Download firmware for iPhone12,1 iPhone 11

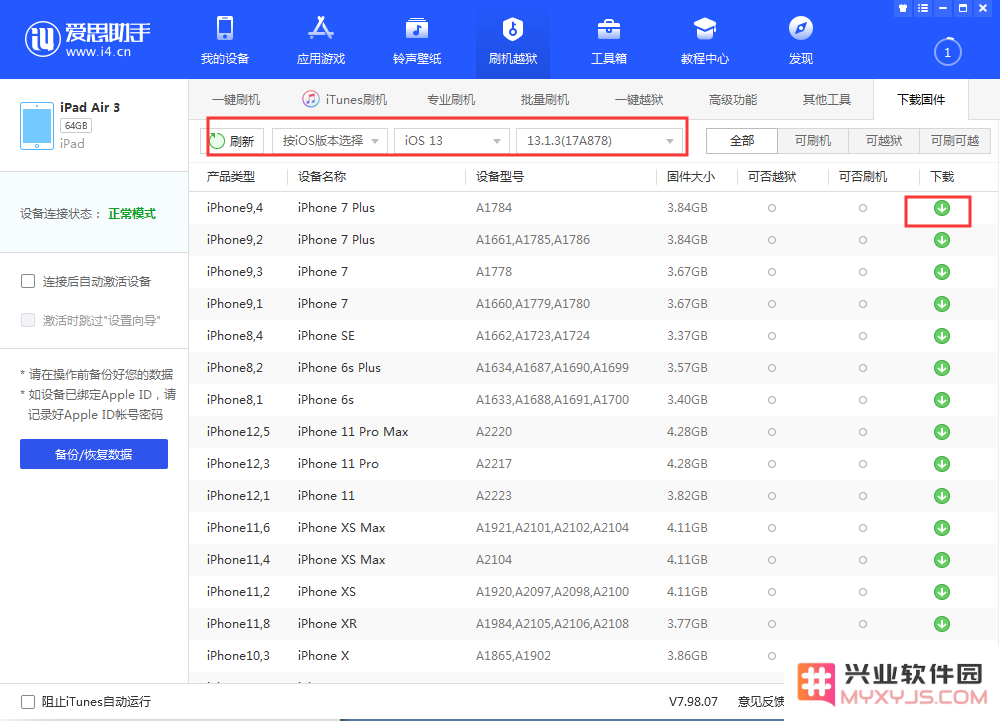[941, 496]
